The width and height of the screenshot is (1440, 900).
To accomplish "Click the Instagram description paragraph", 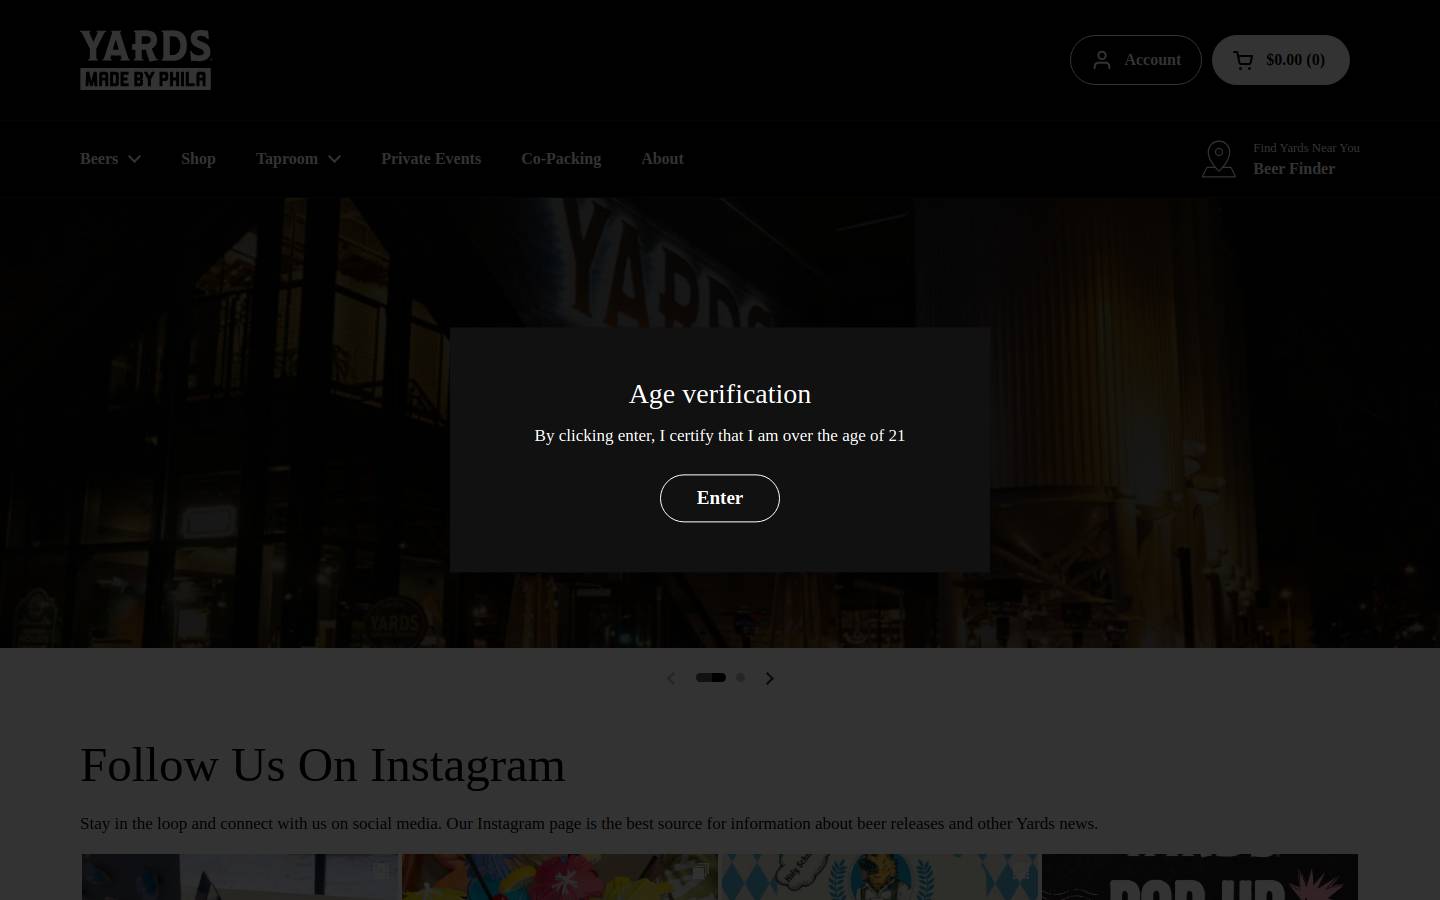I will coord(589,824).
